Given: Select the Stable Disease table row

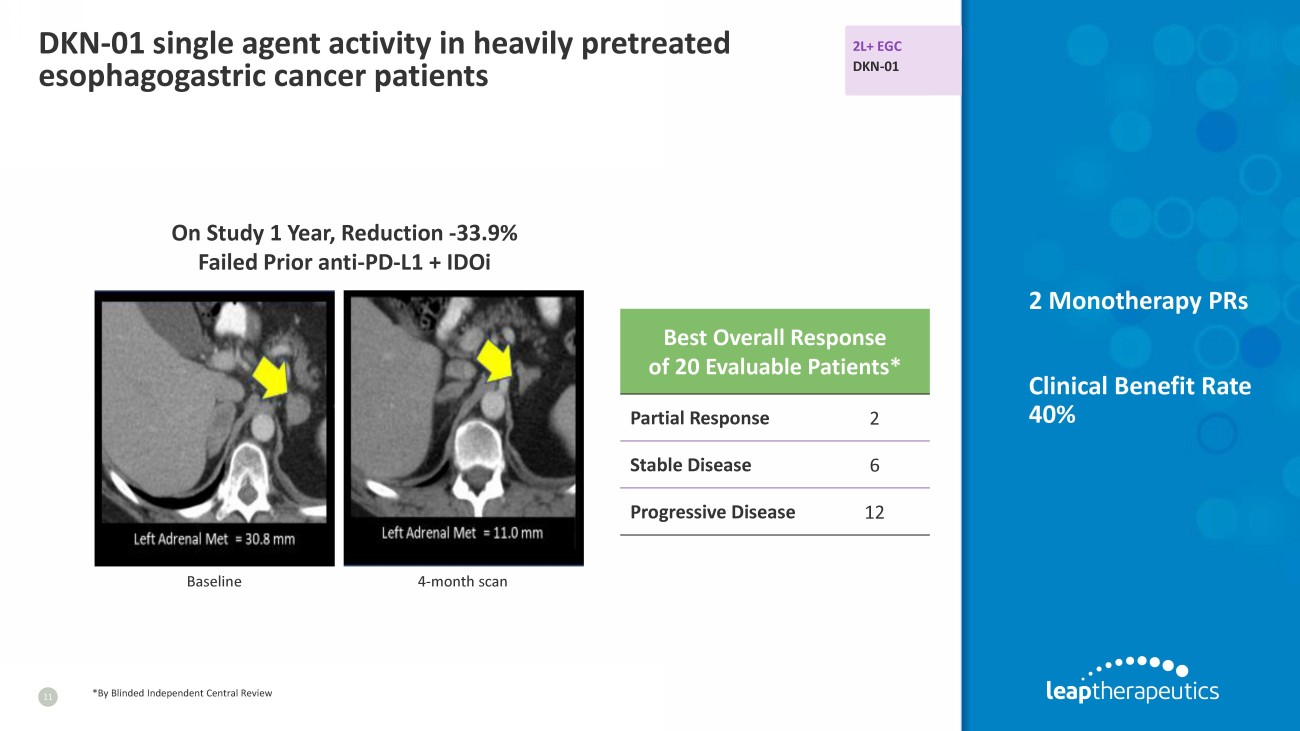Looking at the screenshot, I should (774, 465).
